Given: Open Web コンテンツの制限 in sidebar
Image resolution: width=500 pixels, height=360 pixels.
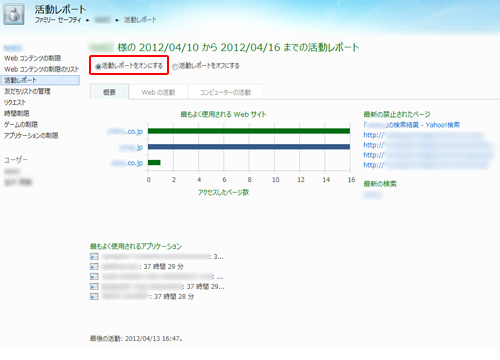Looking at the screenshot, I should [32, 58].
